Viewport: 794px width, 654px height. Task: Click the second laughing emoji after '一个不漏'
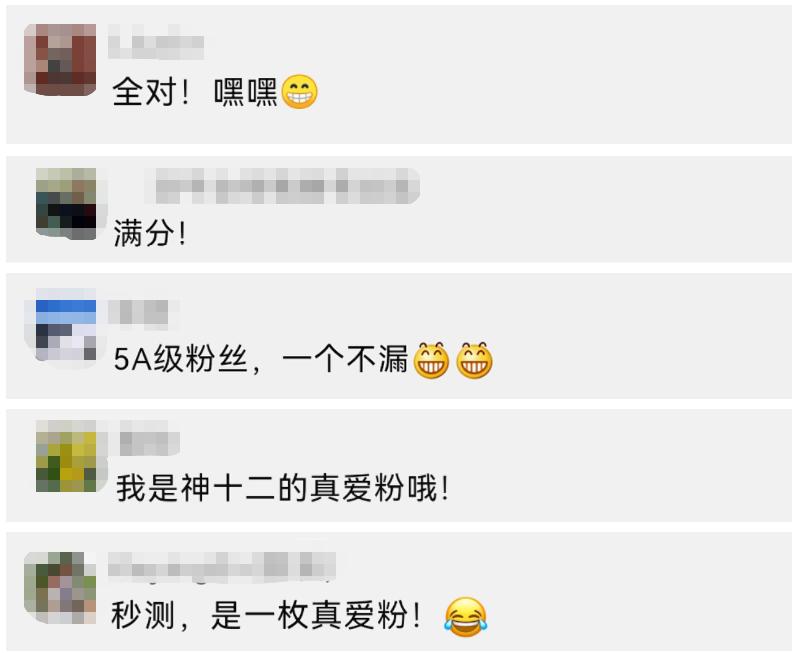pyautogui.click(x=474, y=360)
